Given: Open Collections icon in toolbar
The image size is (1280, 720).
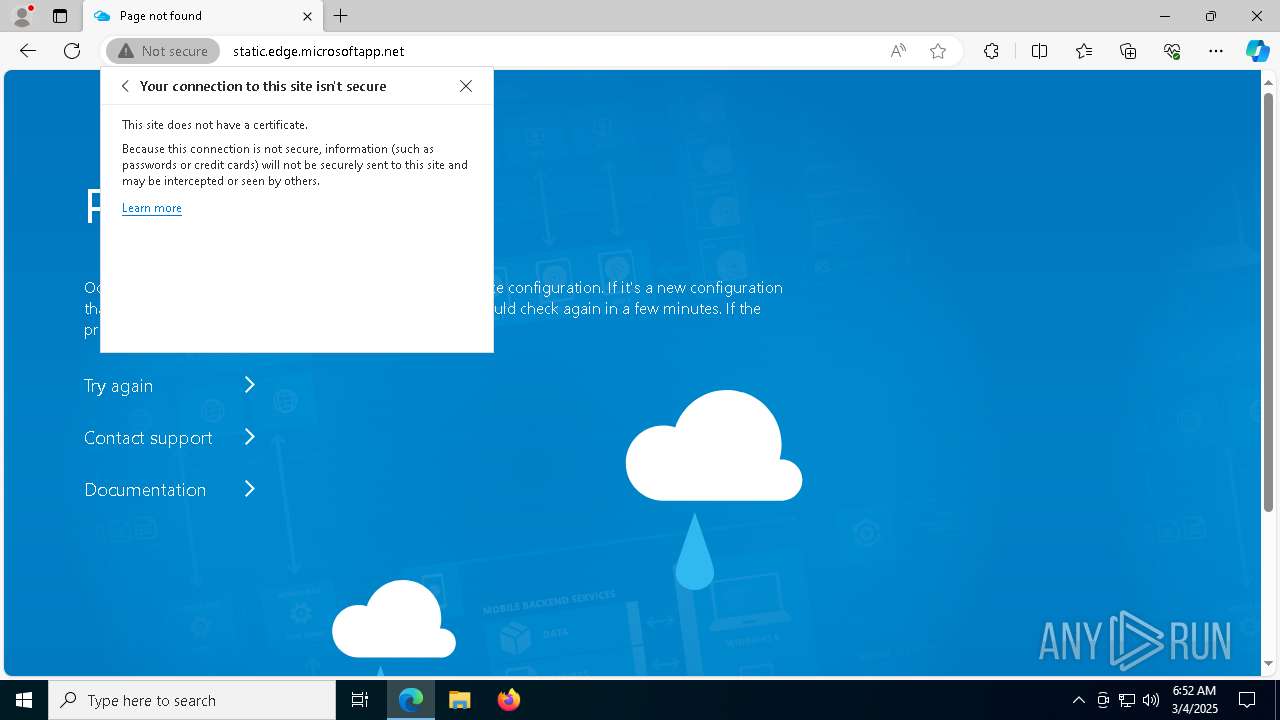Looking at the screenshot, I should [x=1128, y=51].
